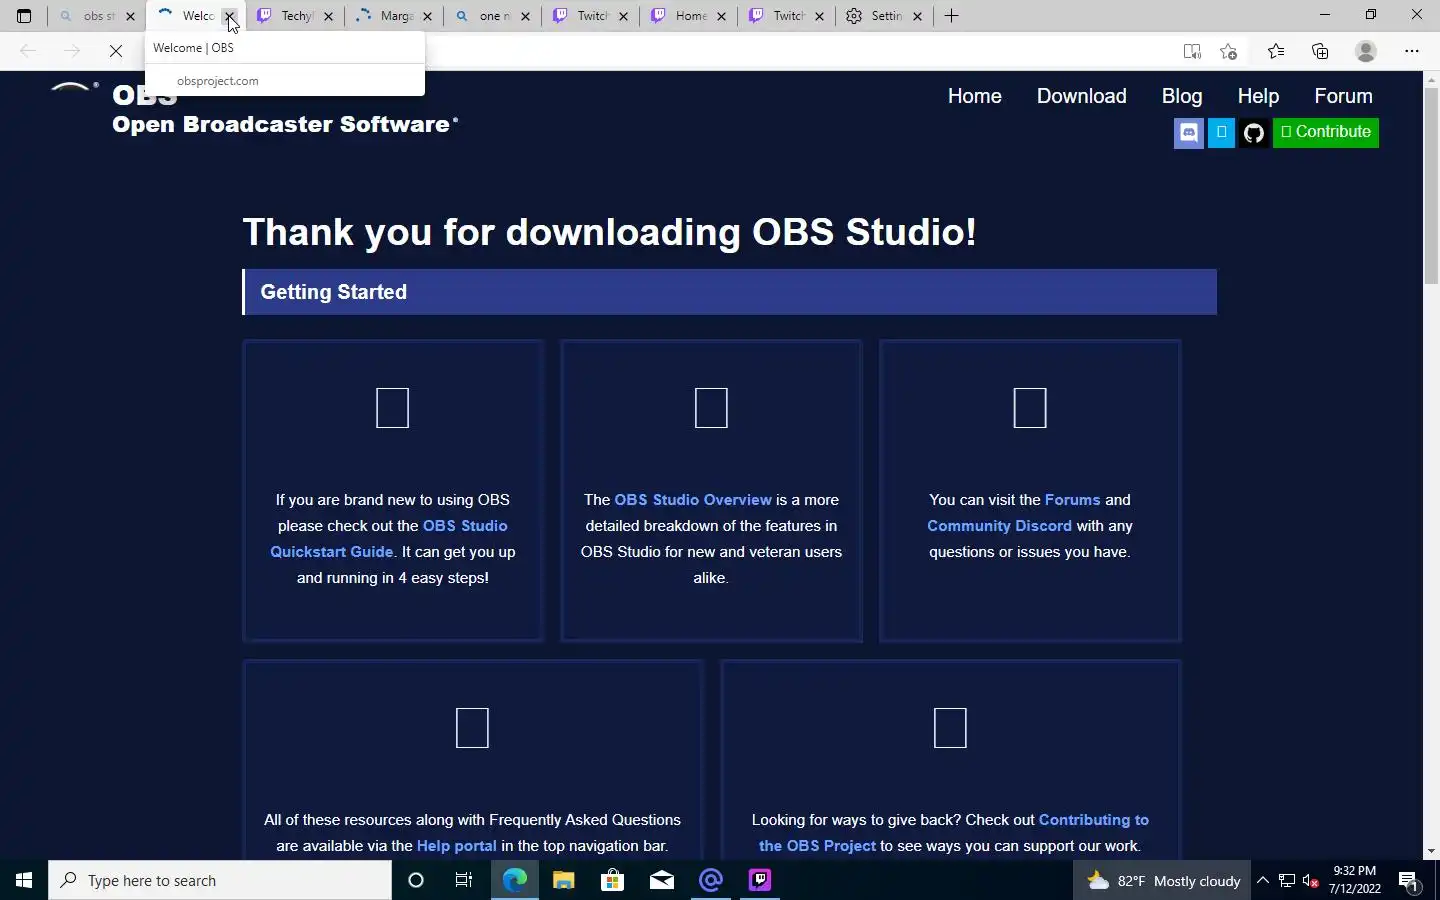This screenshot has height=900, width=1440.
Task: Click the vertical scrollbar thumb
Action: (x=1431, y=184)
